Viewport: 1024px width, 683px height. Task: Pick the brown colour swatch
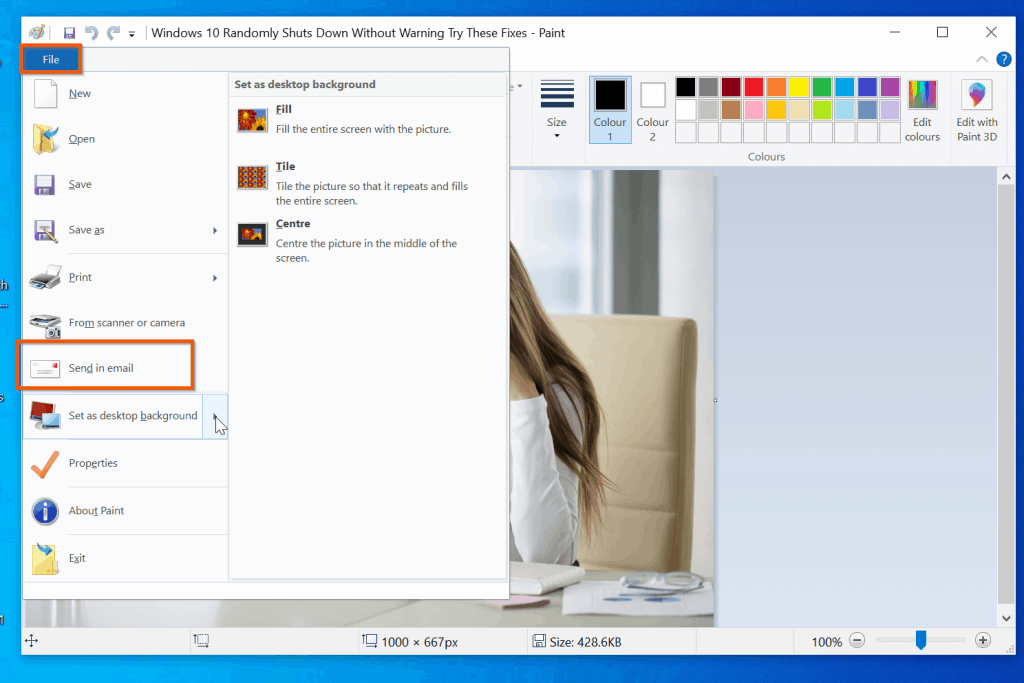point(731,110)
